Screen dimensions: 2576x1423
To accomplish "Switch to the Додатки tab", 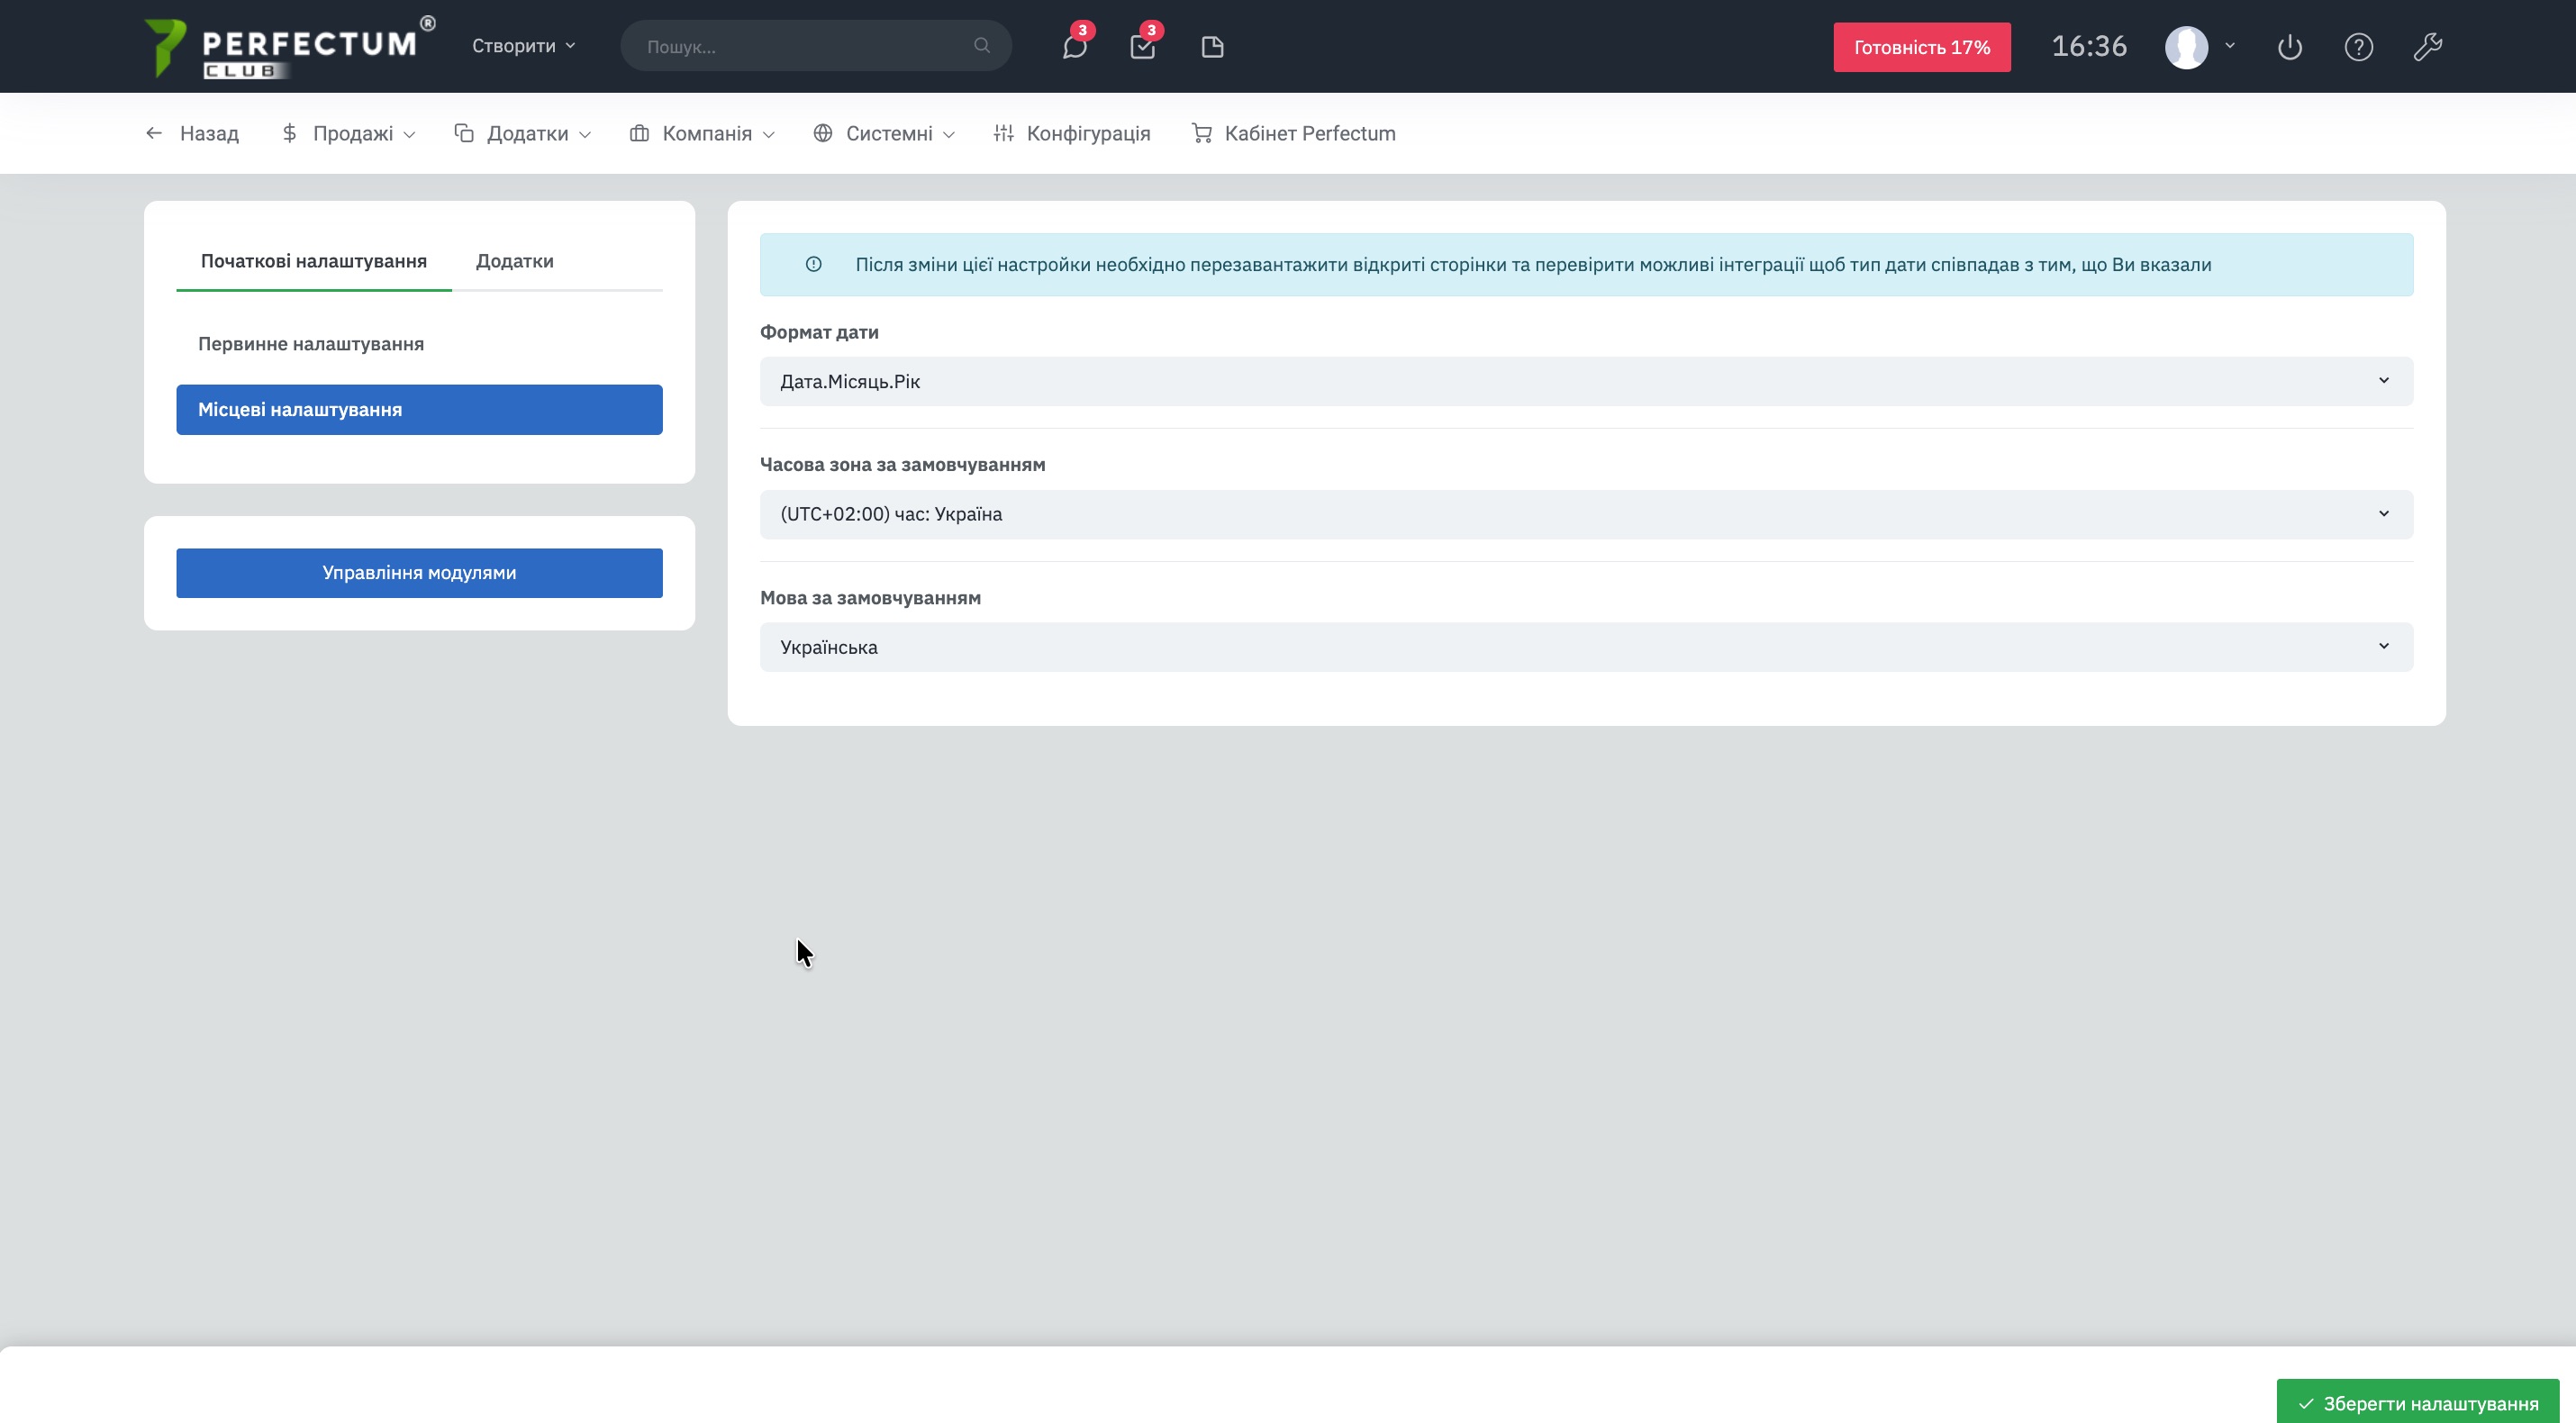I will click(x=514, y=261).
